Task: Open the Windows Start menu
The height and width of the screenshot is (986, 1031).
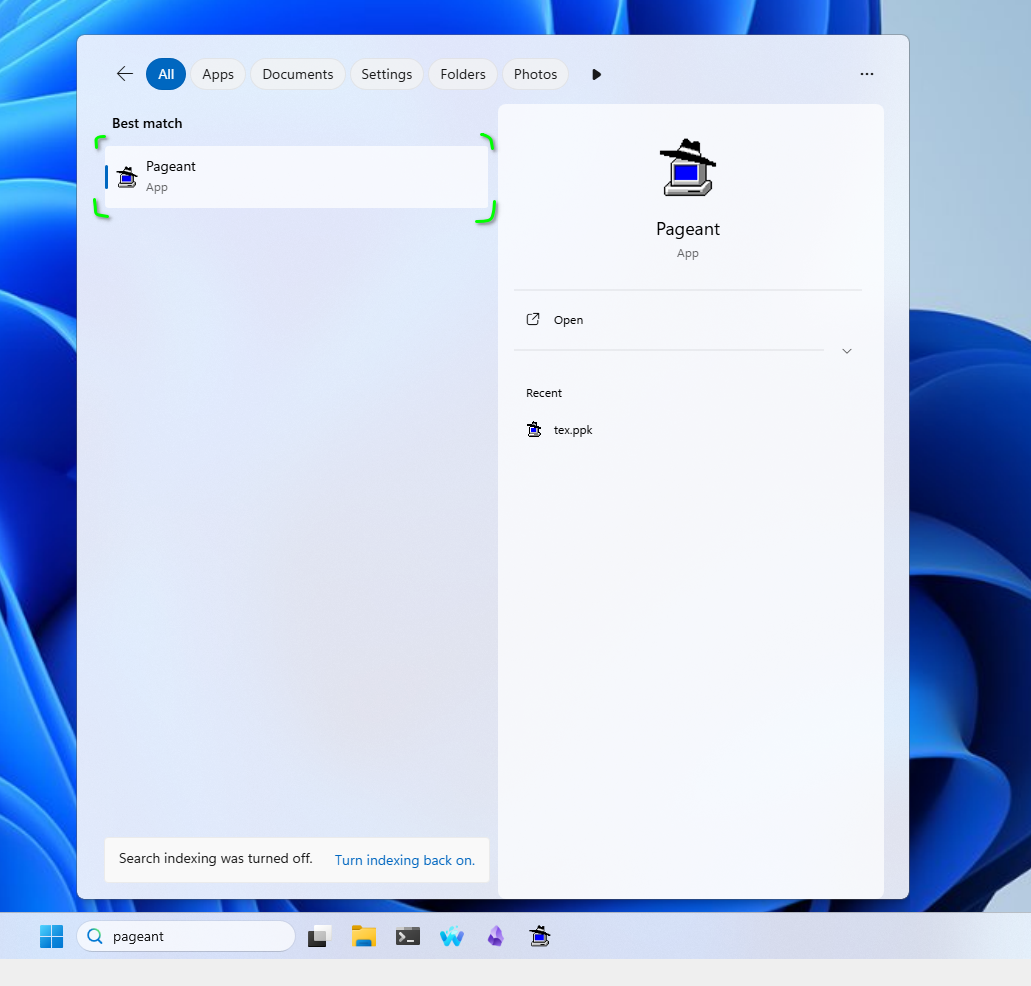Action: coord(51,936)
